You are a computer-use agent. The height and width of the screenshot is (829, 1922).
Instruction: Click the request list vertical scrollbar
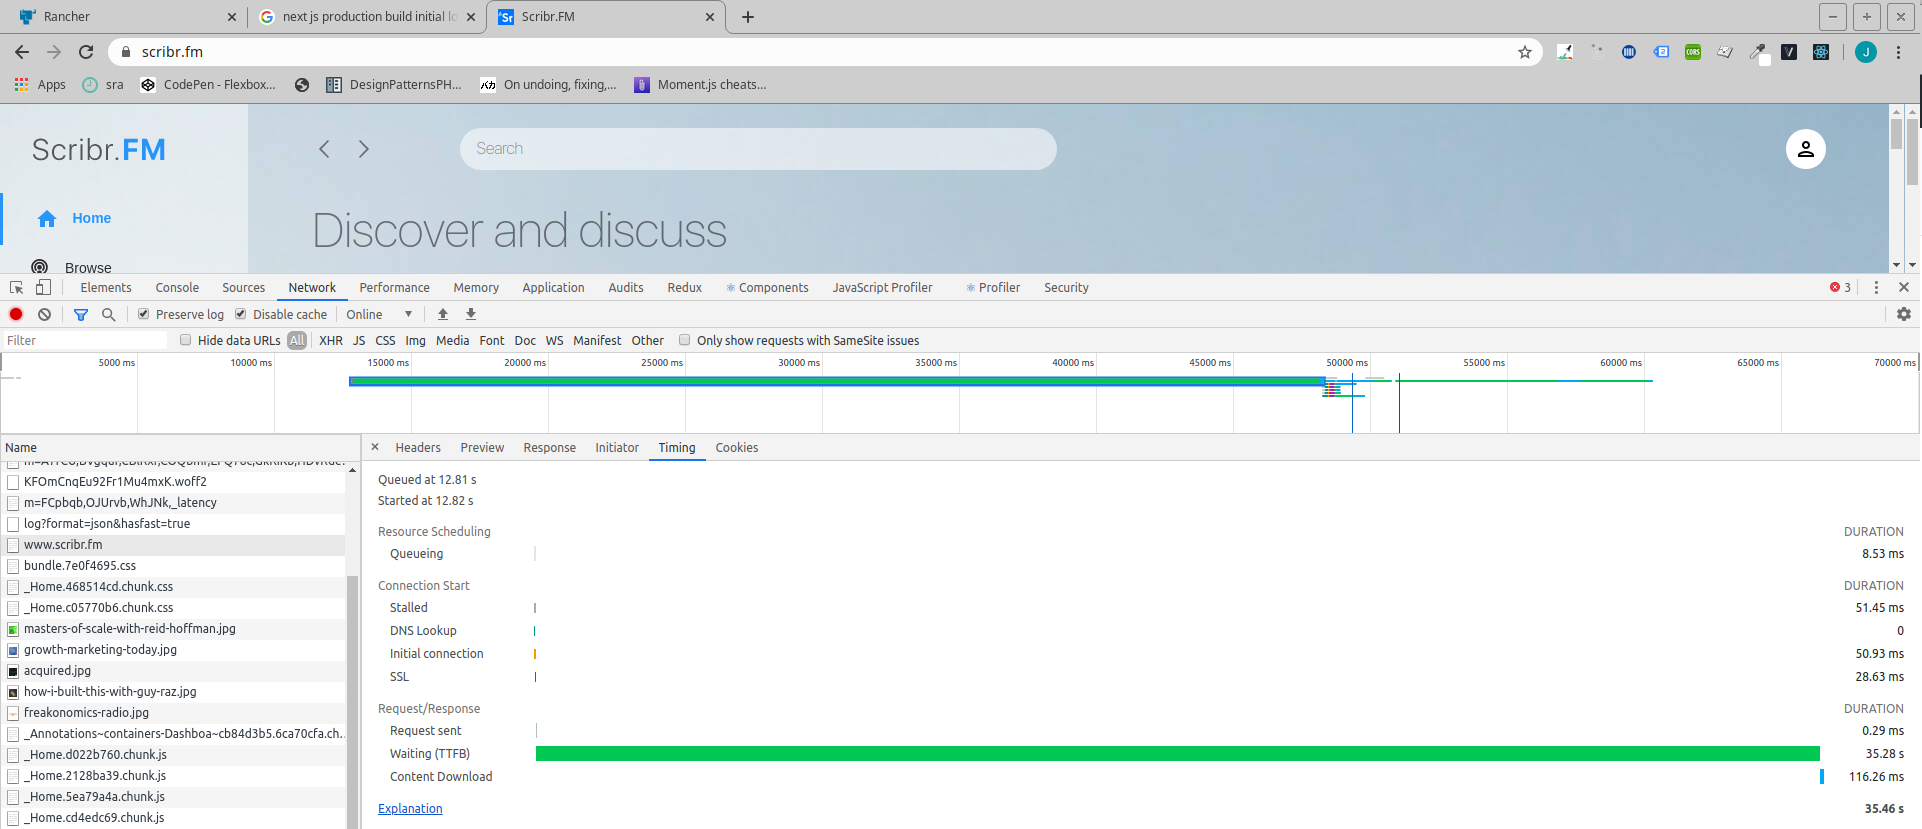click(352, 700)
